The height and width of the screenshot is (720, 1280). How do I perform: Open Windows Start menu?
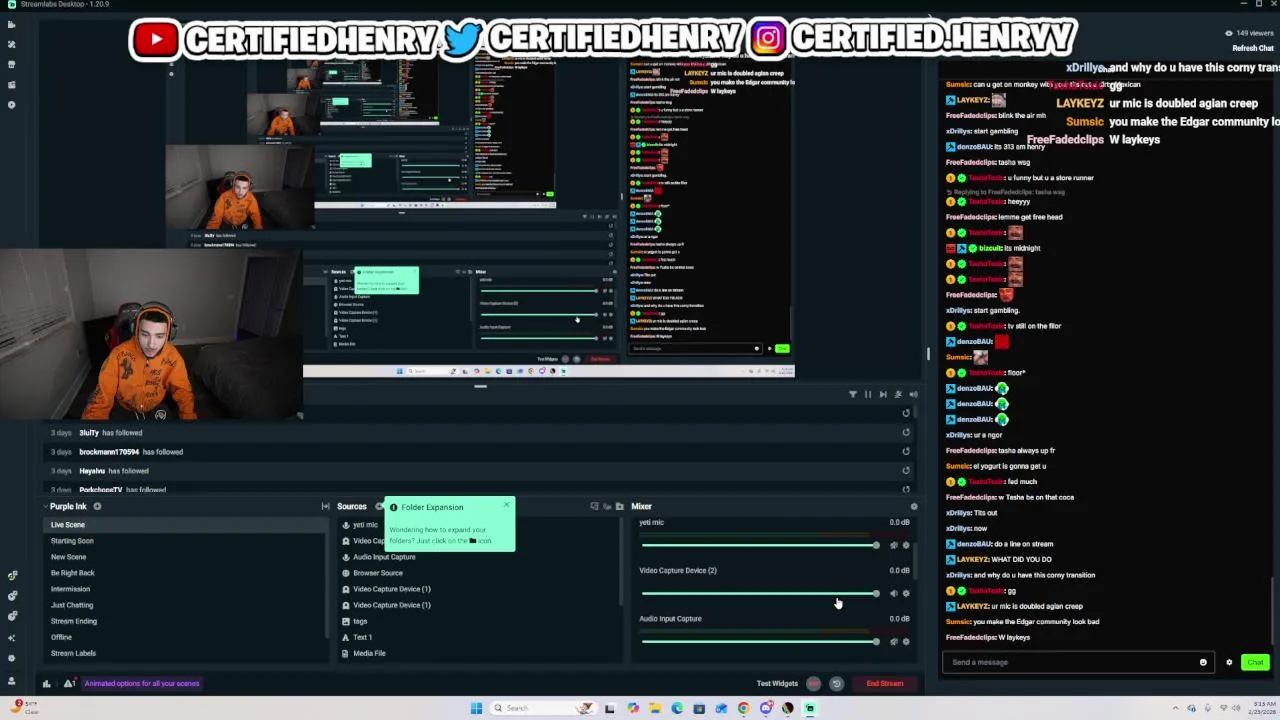(476, 708)
